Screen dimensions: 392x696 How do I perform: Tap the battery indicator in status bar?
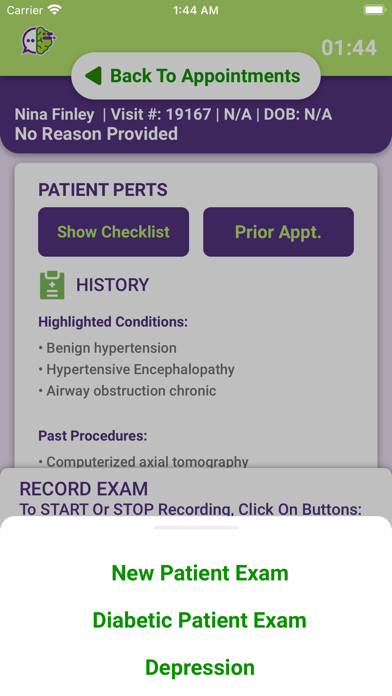pyautogui.click(x=374, y=10)
